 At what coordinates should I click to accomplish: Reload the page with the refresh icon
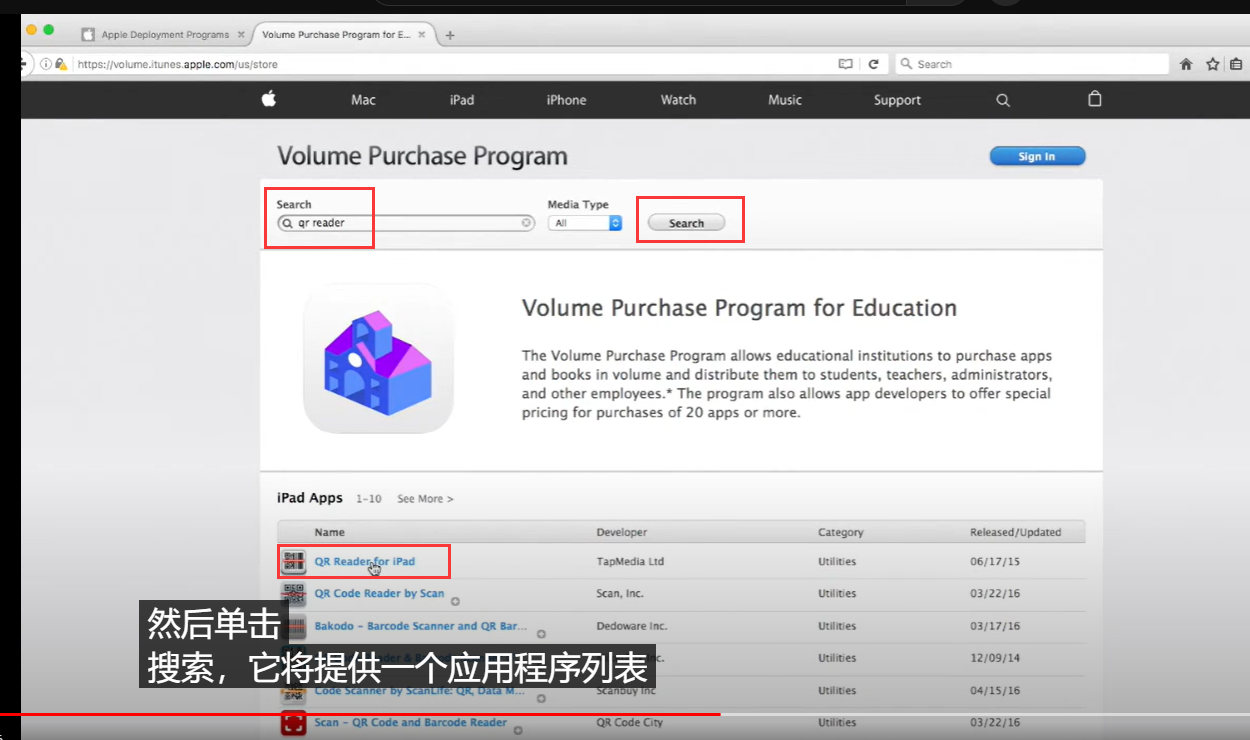873,64
